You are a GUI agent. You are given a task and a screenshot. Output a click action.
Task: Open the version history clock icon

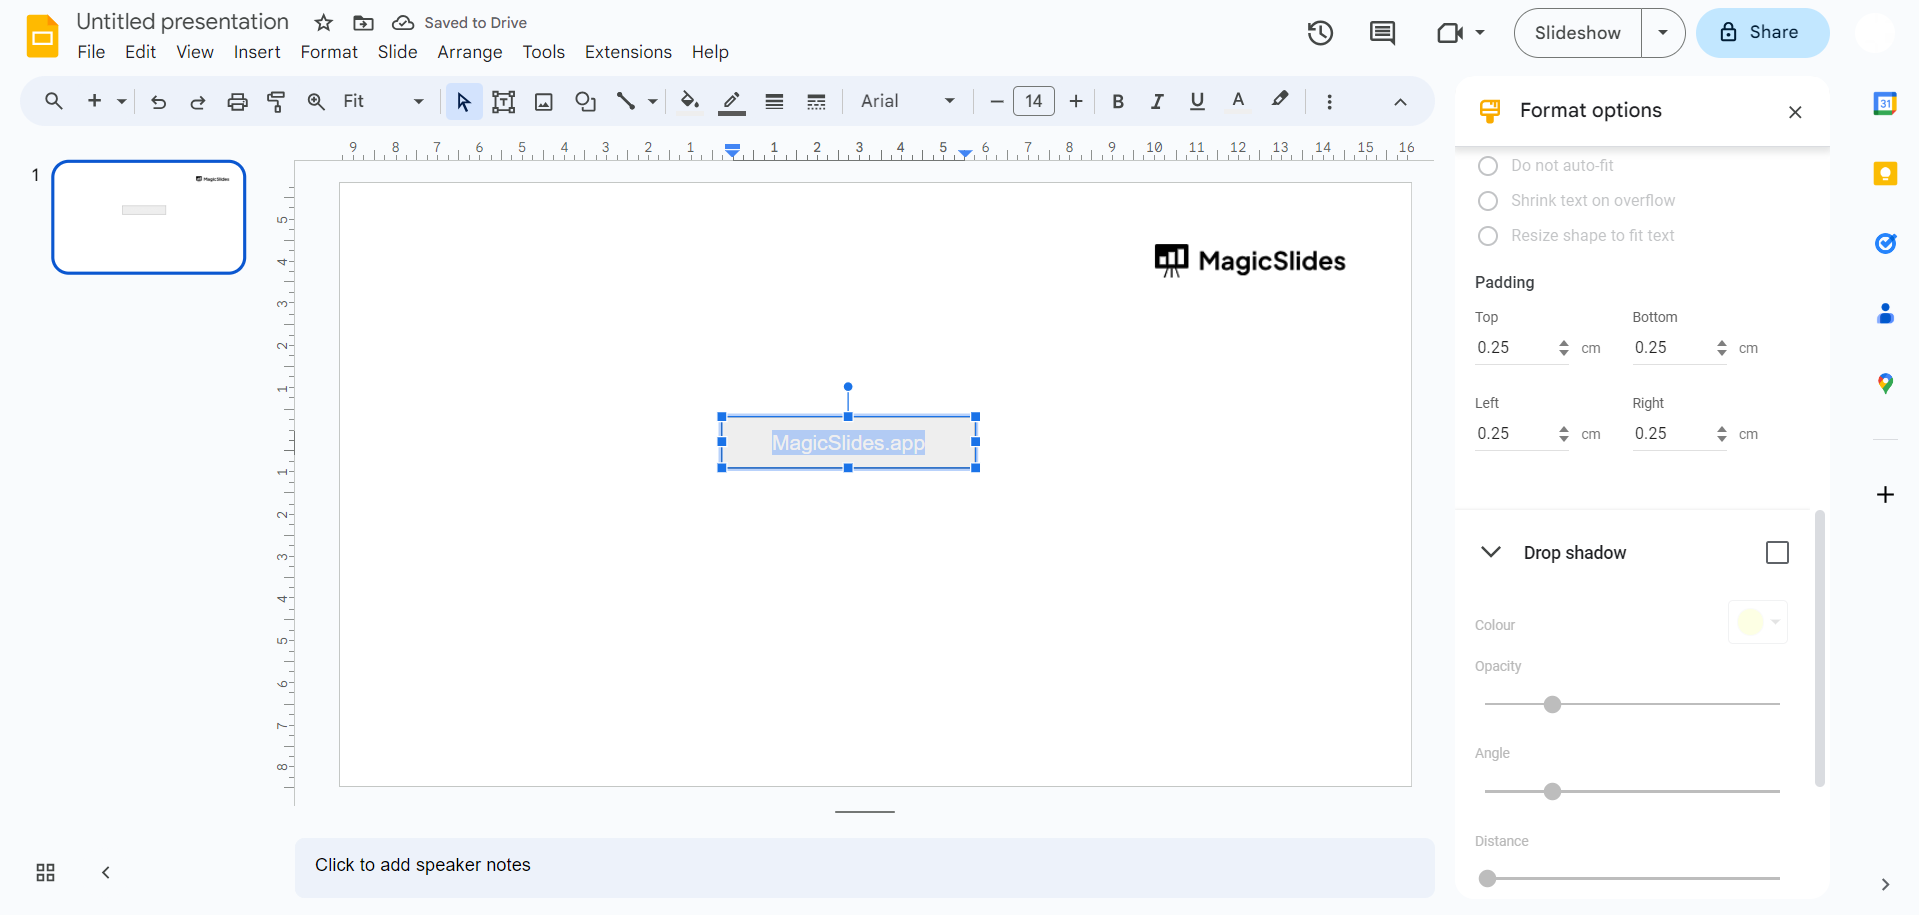1320,33
